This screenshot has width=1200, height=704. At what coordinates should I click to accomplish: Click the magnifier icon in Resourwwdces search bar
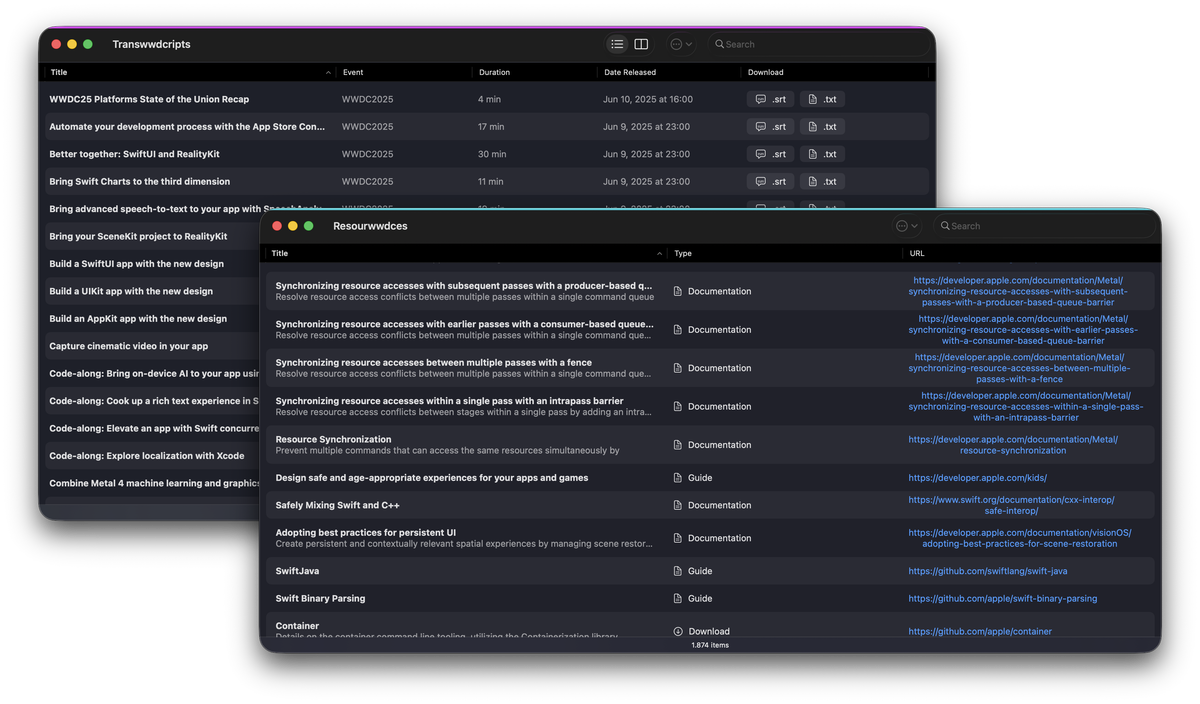coord(946,226)
